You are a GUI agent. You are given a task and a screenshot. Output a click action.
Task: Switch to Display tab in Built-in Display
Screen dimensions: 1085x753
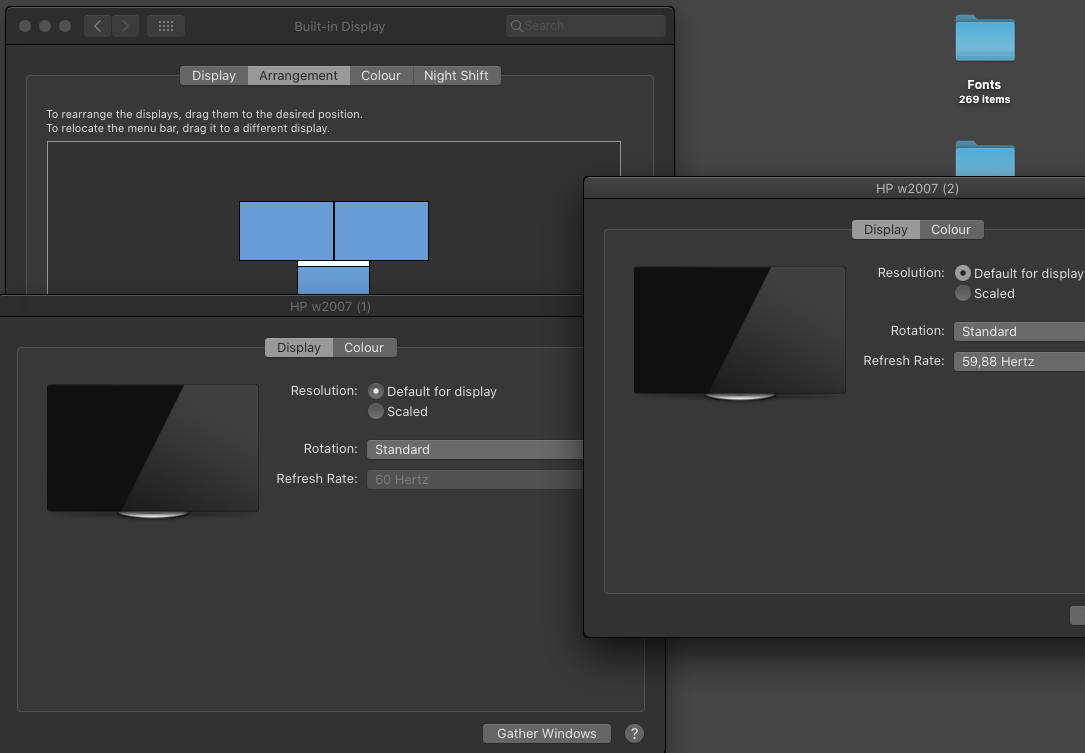pos(214,75)
